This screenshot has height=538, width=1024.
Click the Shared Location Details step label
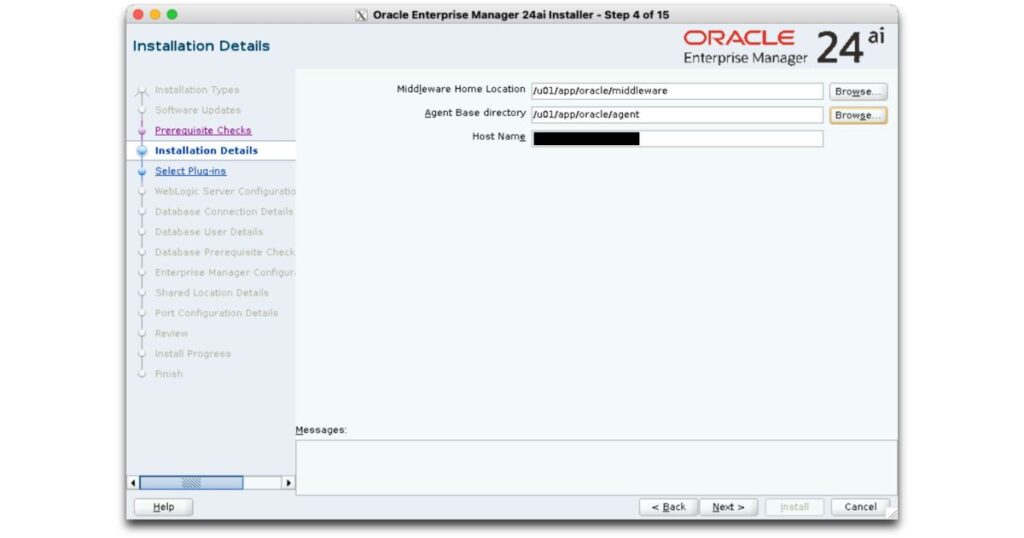tap(212, 292)
